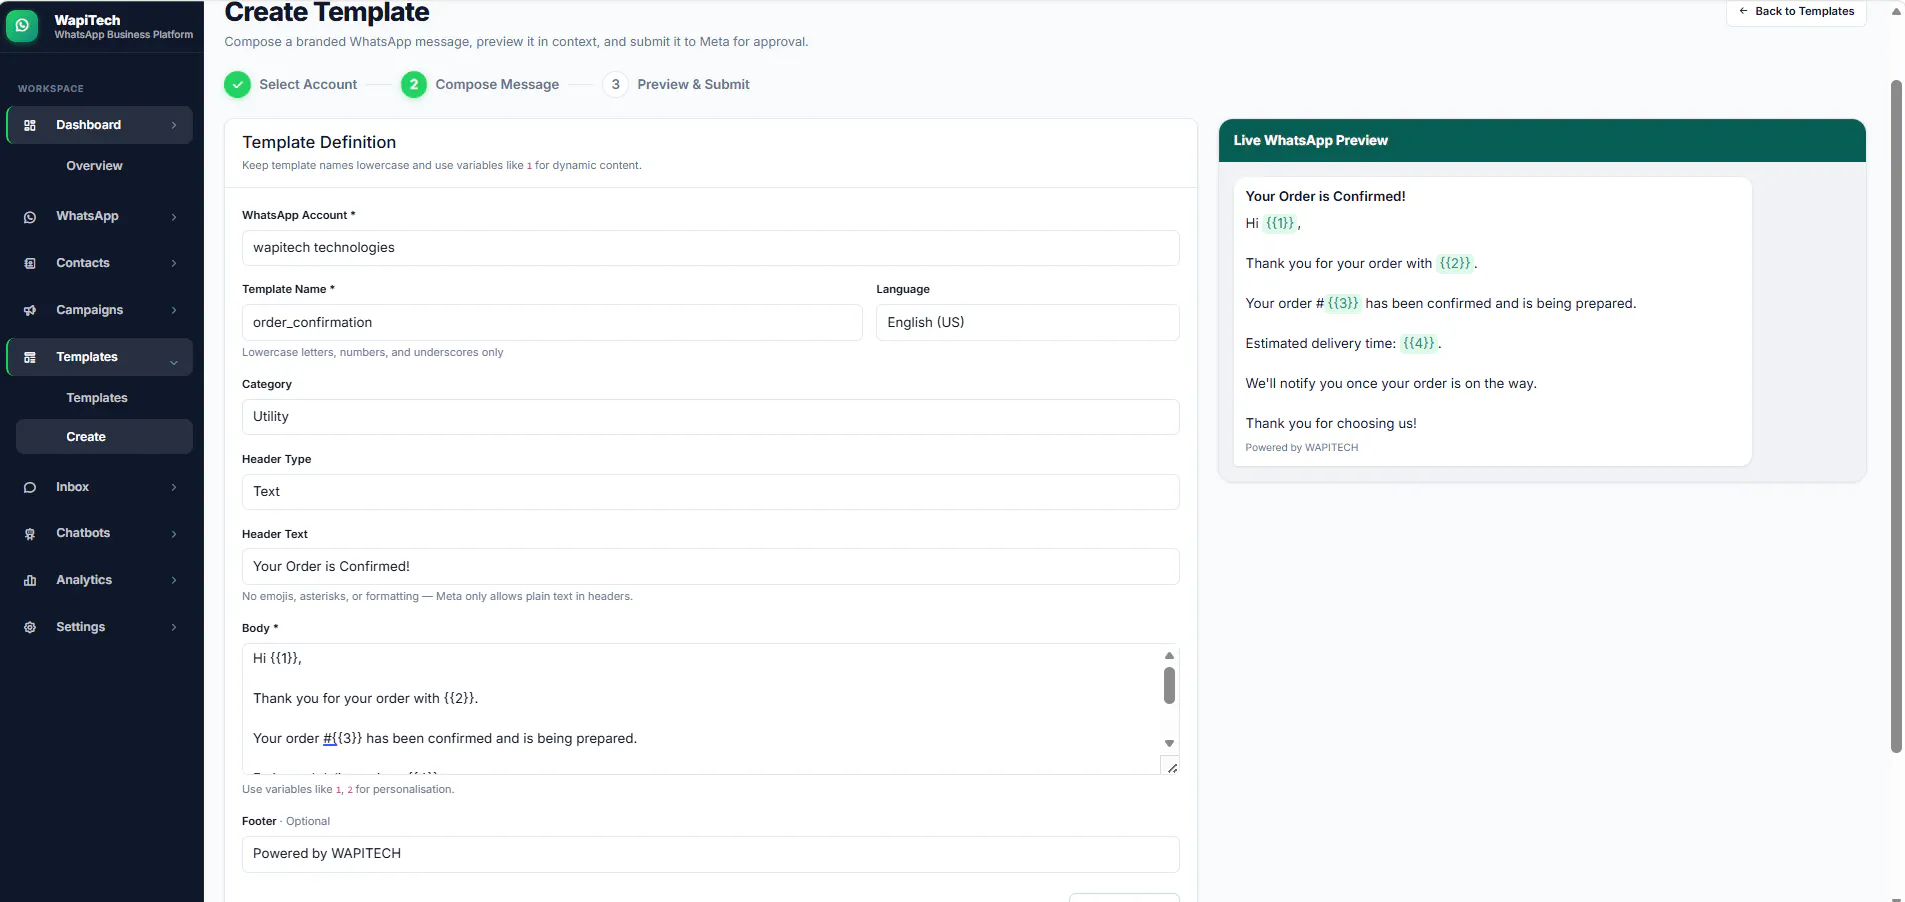1905x902 pixels.
Task: Click preview text Thank you for choosing us!
Action: (x=1331, y=424)
